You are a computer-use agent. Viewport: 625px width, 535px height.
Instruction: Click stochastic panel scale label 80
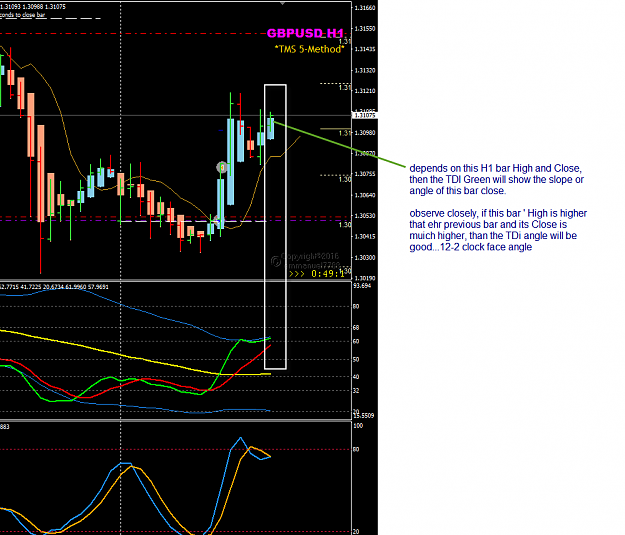tap(356, 449)
